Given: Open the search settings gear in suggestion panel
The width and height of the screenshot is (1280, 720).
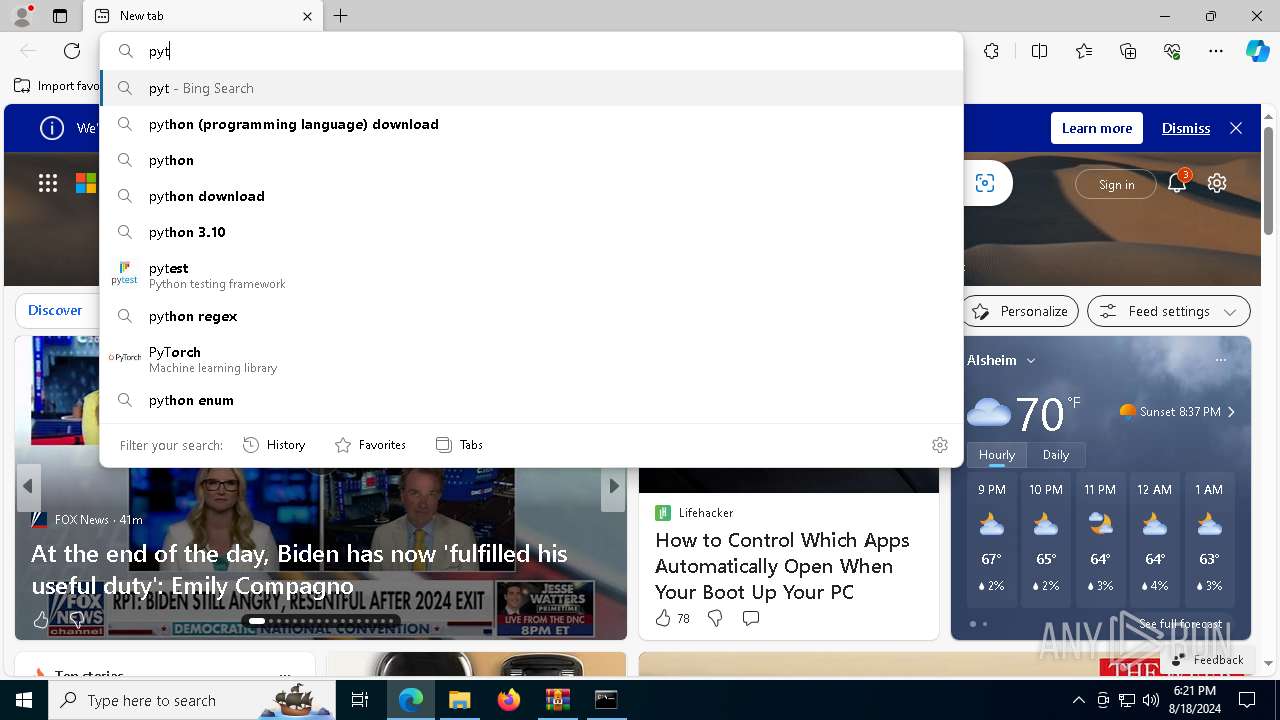Looking at the screenshot, I should coord(939,445).
